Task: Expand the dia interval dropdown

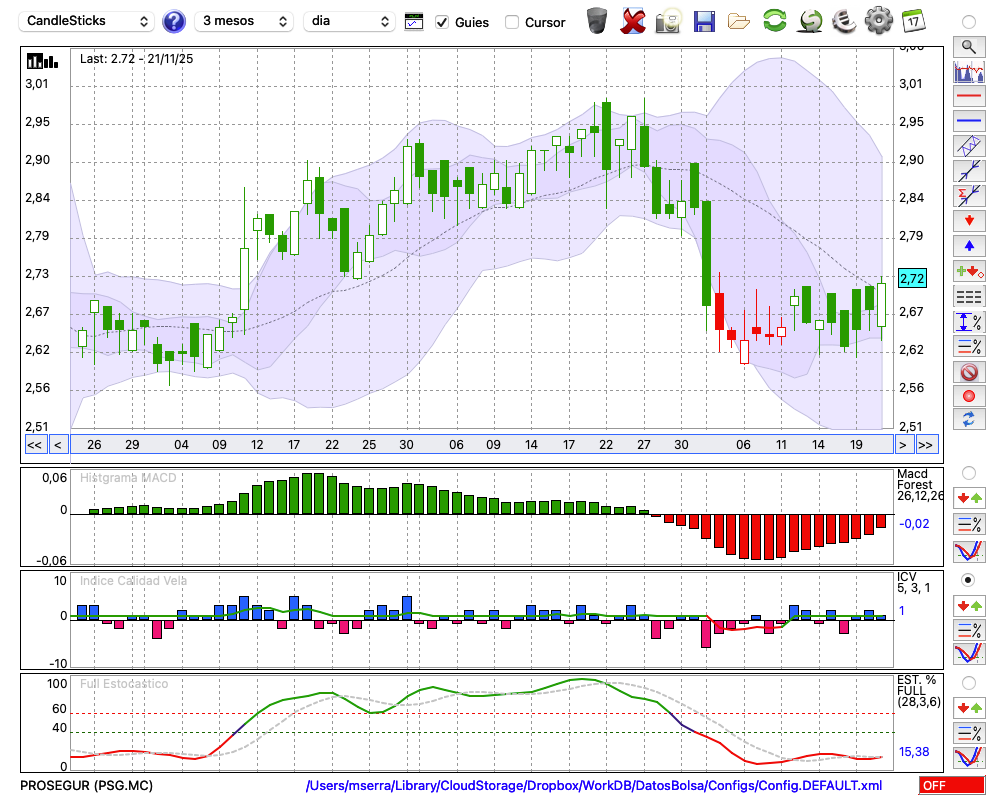Action: tap(350, 21)
